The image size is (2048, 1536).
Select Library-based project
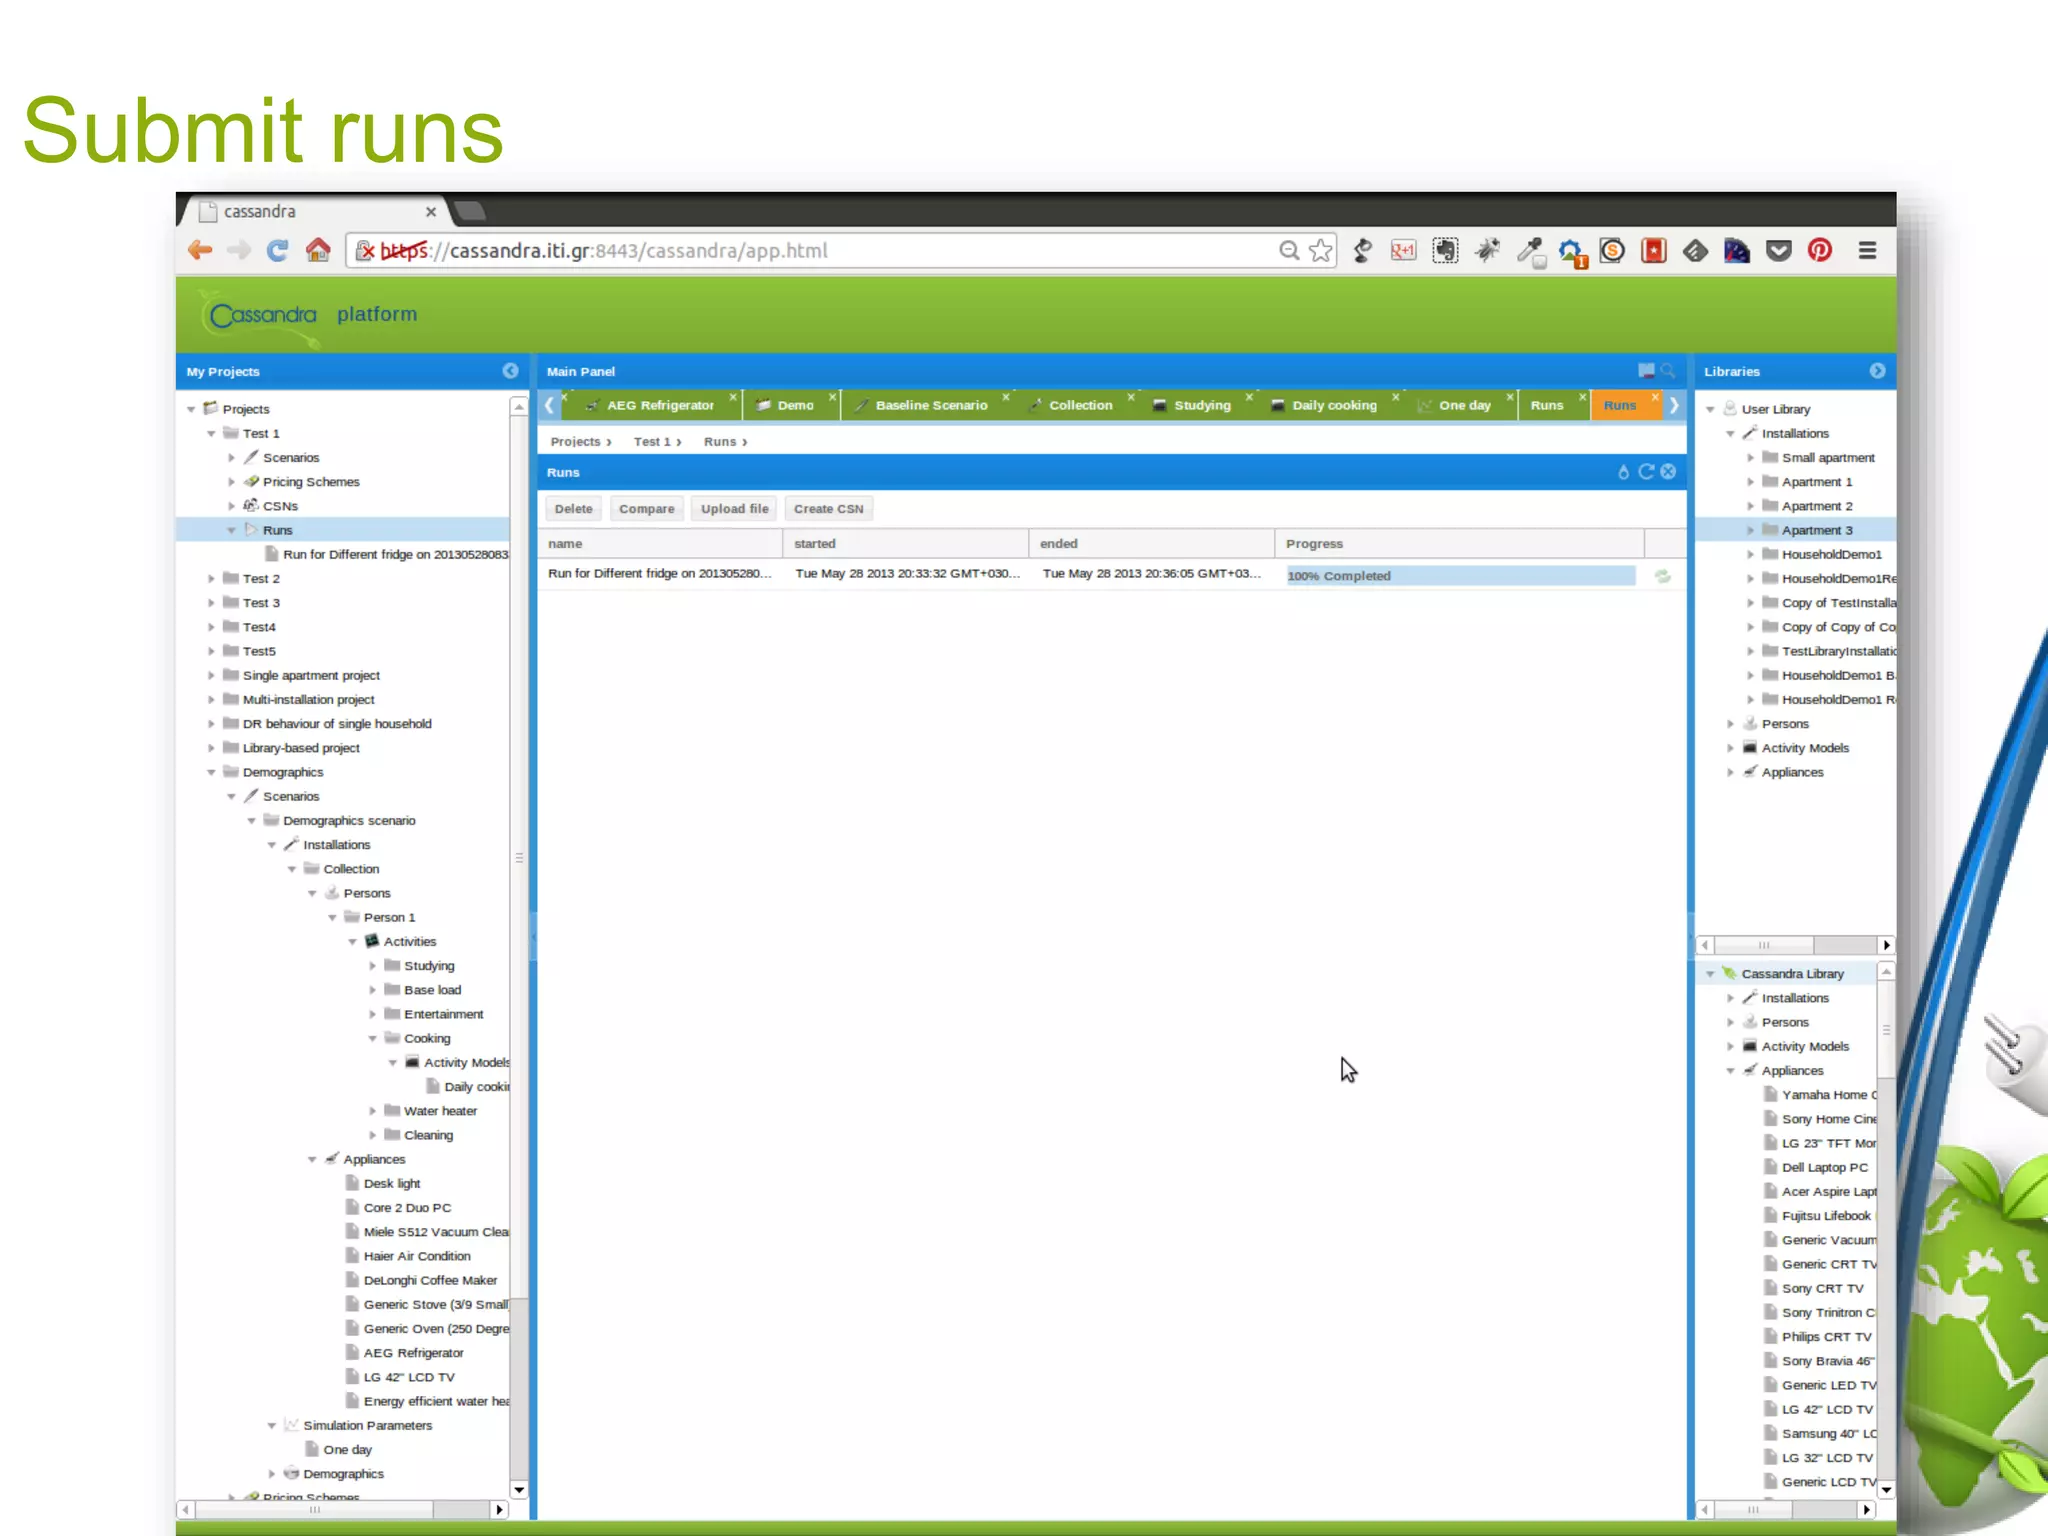[x=301, y=748]
